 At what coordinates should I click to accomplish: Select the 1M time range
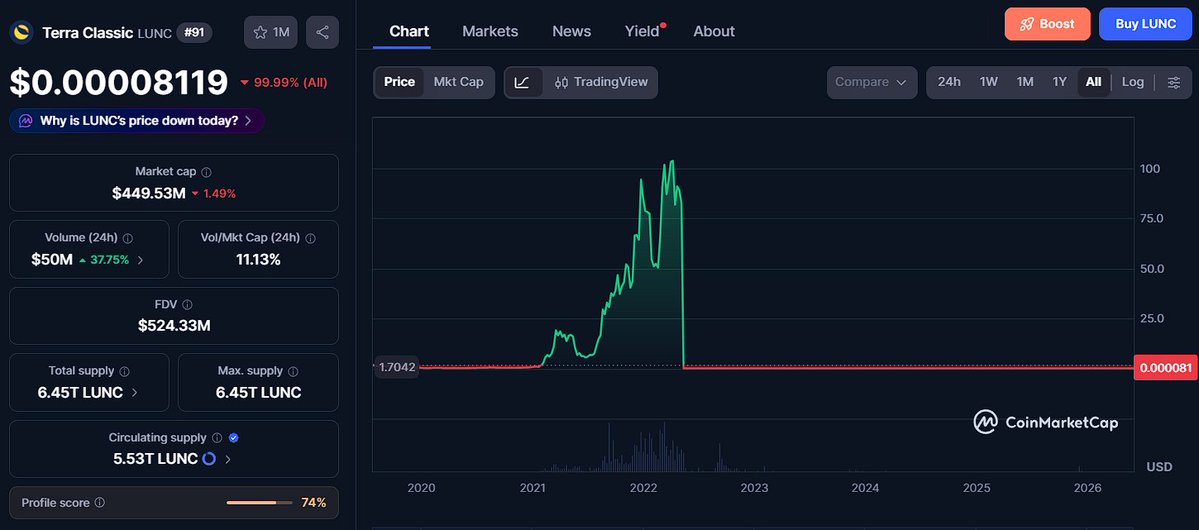click(x=1025, y=82)
